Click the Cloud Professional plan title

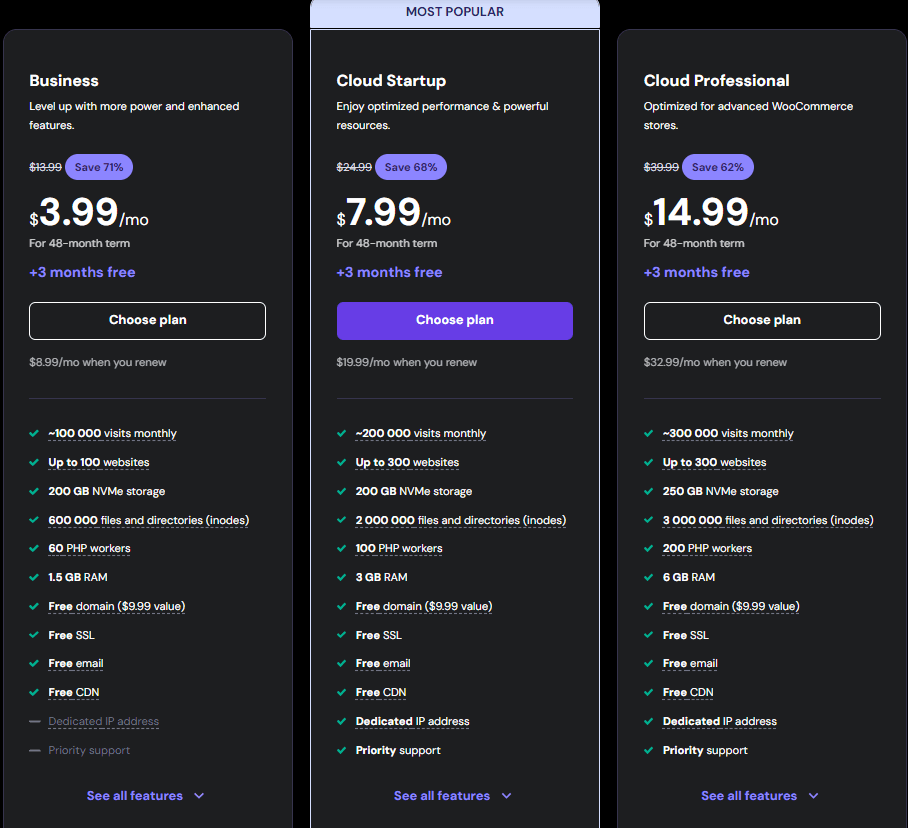(716, 81)
